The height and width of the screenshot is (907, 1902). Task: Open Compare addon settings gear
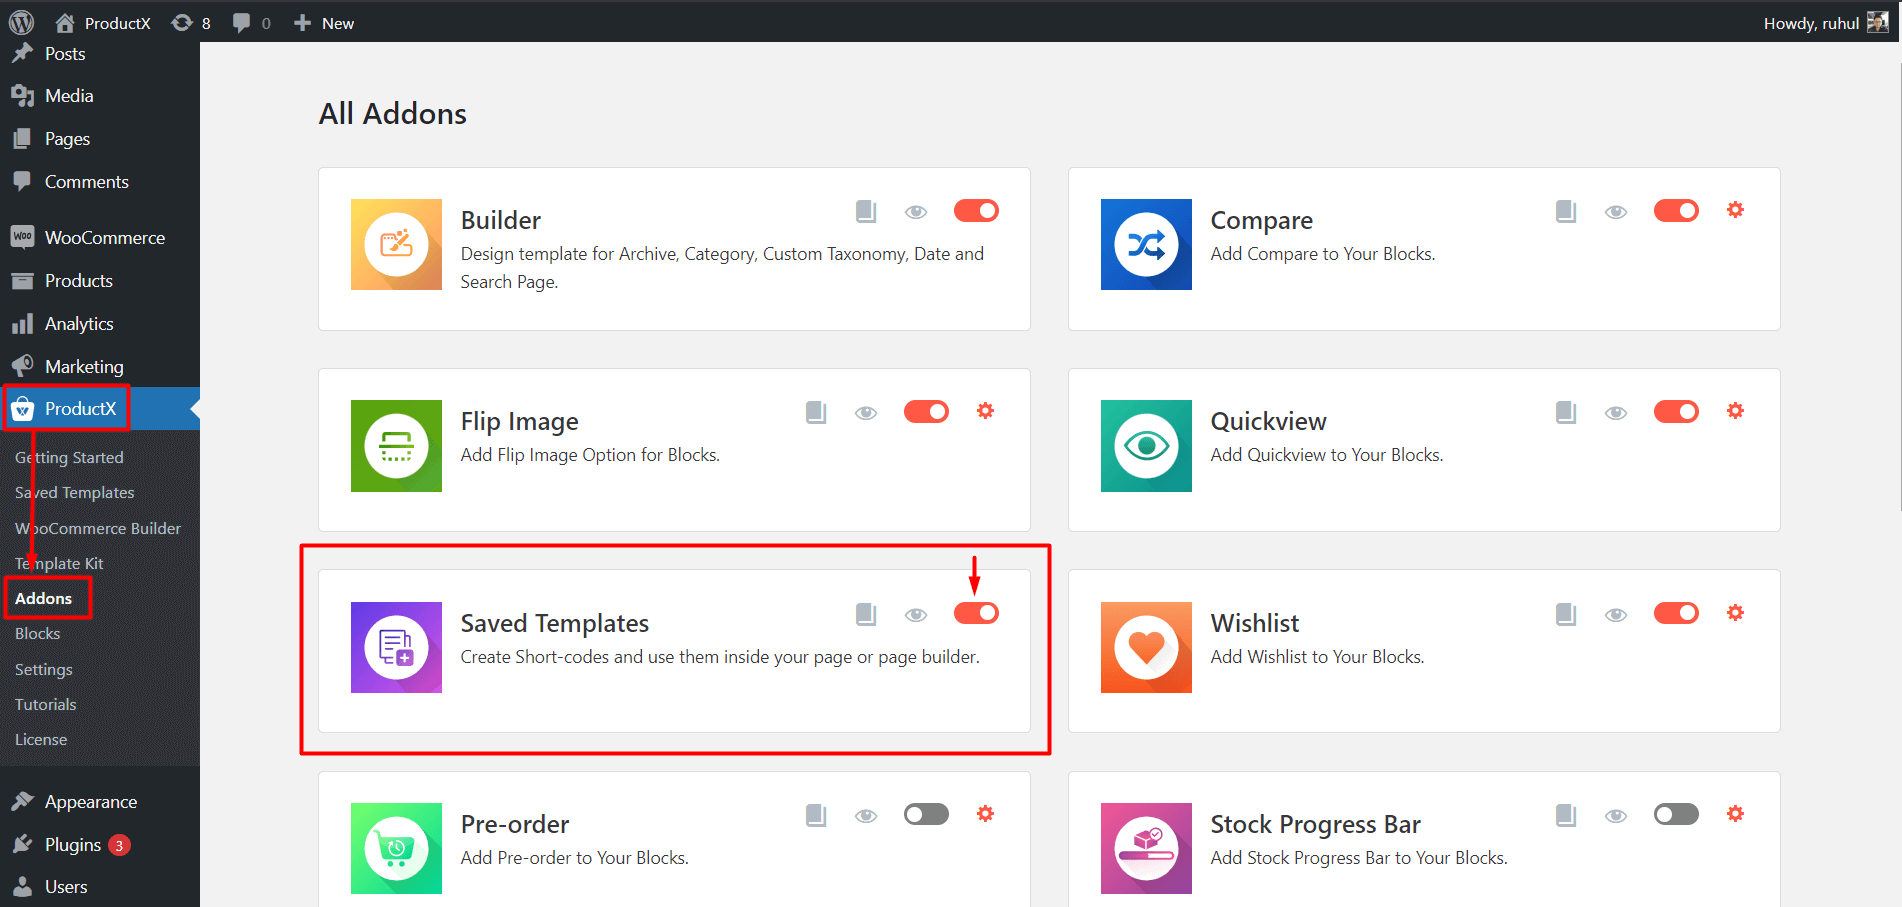click(x=1736, y=210)
